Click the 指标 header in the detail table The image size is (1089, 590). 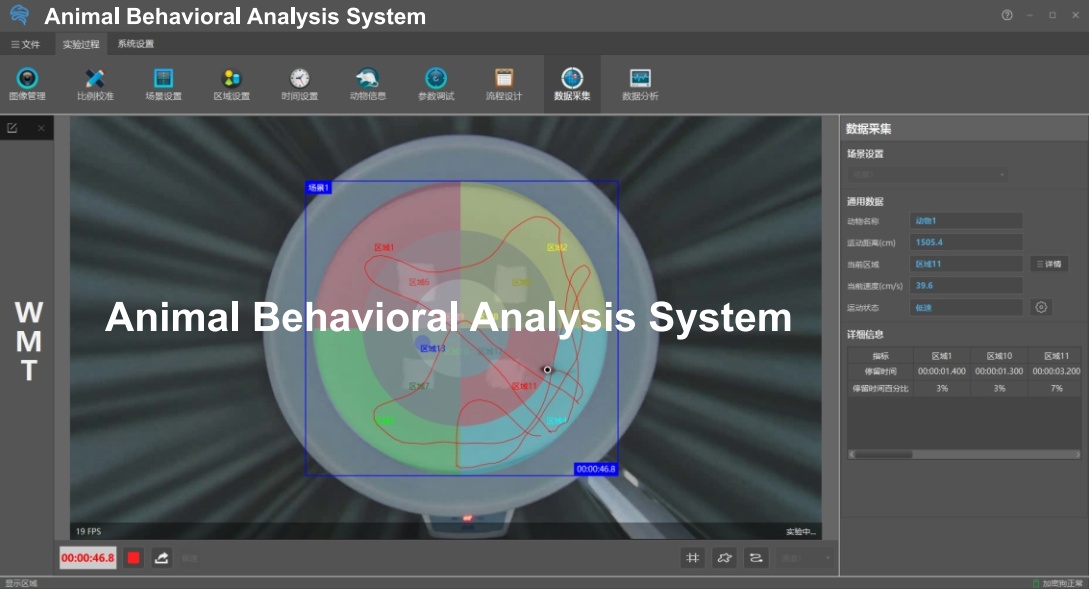point(880,355)
